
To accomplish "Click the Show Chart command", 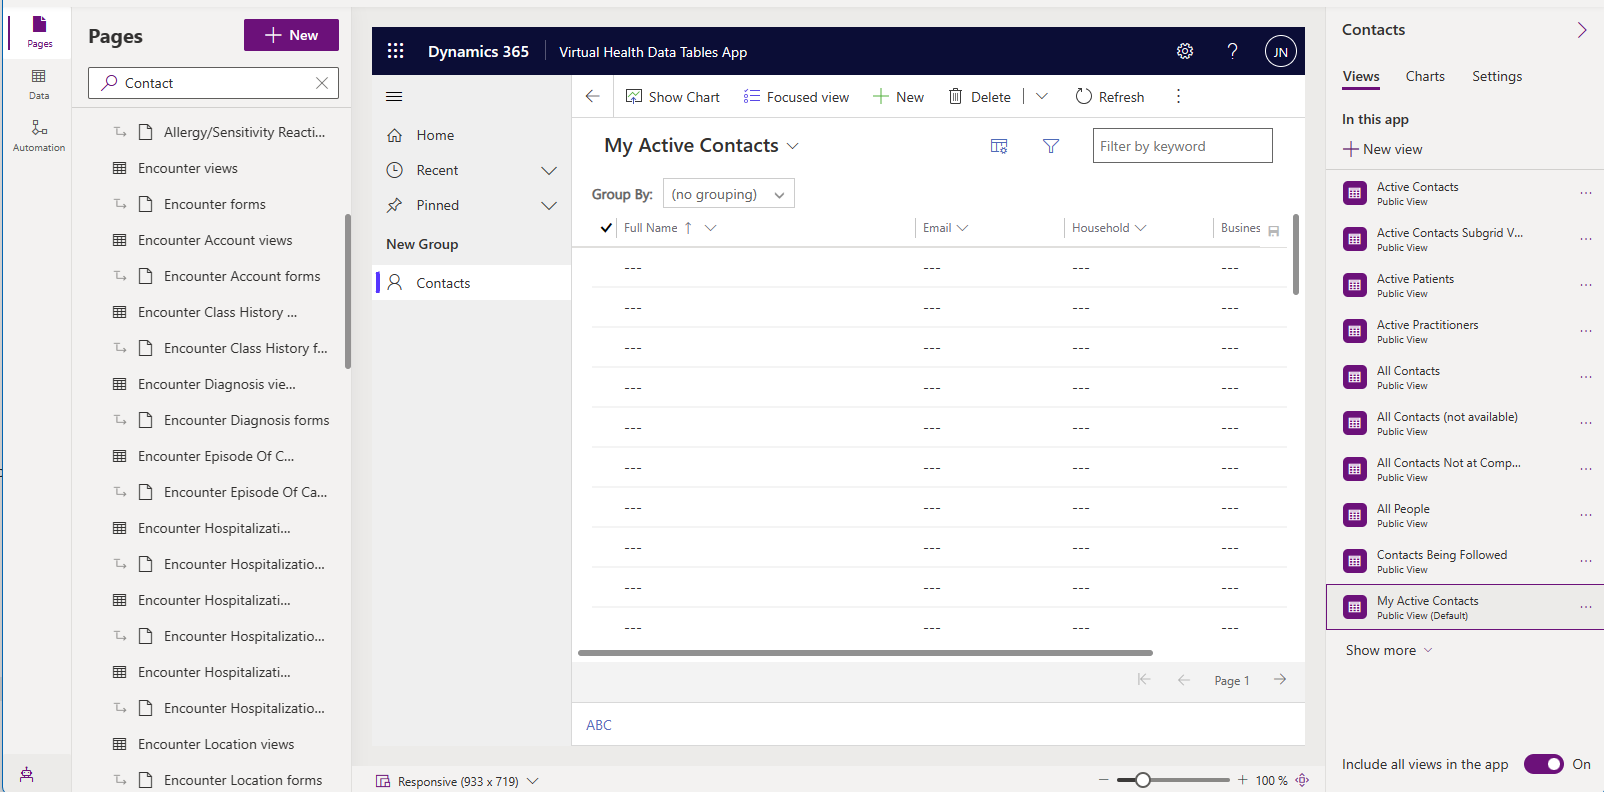I will click(x=672, y=97).
